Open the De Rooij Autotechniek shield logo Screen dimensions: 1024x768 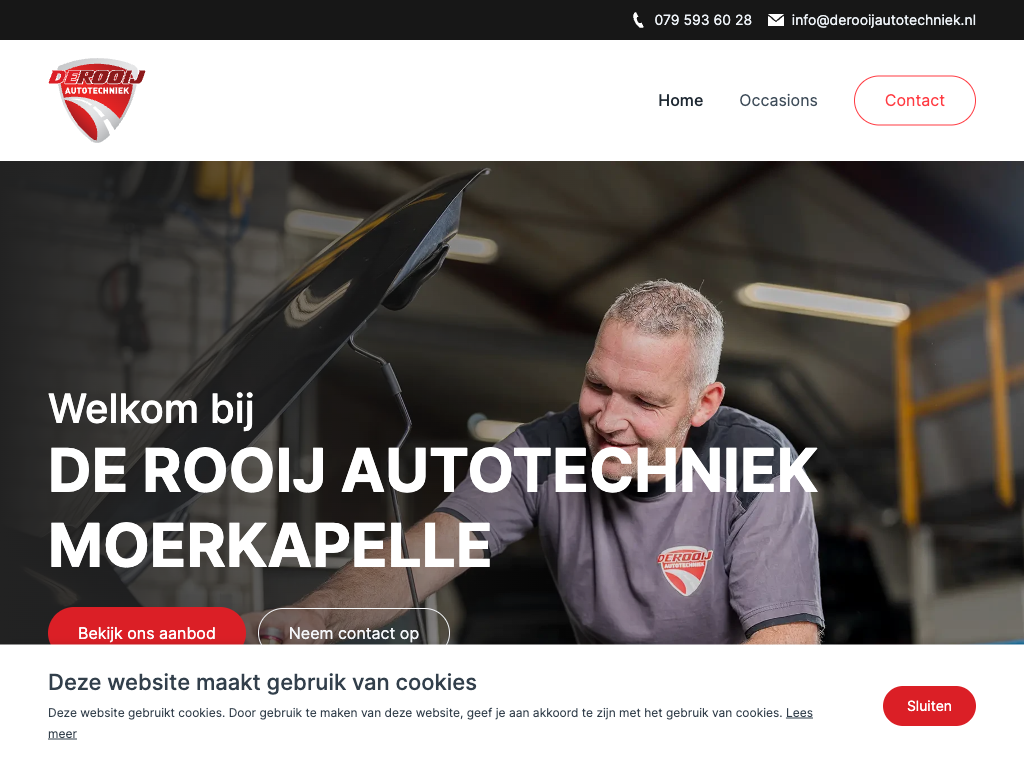(x=97, y=100)
